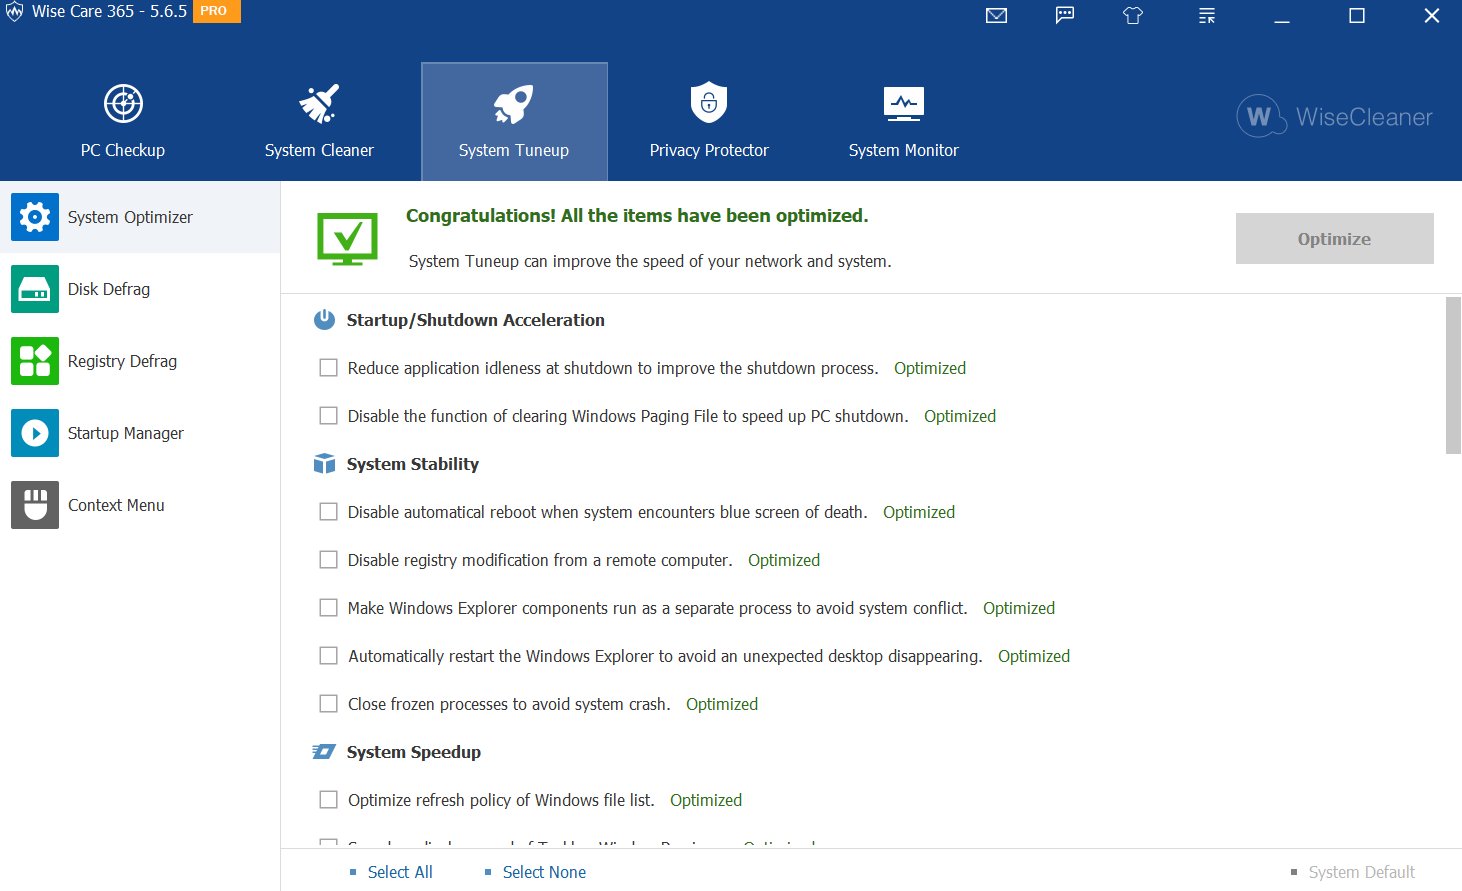This screenshot has width=1462, height=891.
Task: Toggle 'Optimize refresh policy of Windows file list'
Action: point(328,800)
